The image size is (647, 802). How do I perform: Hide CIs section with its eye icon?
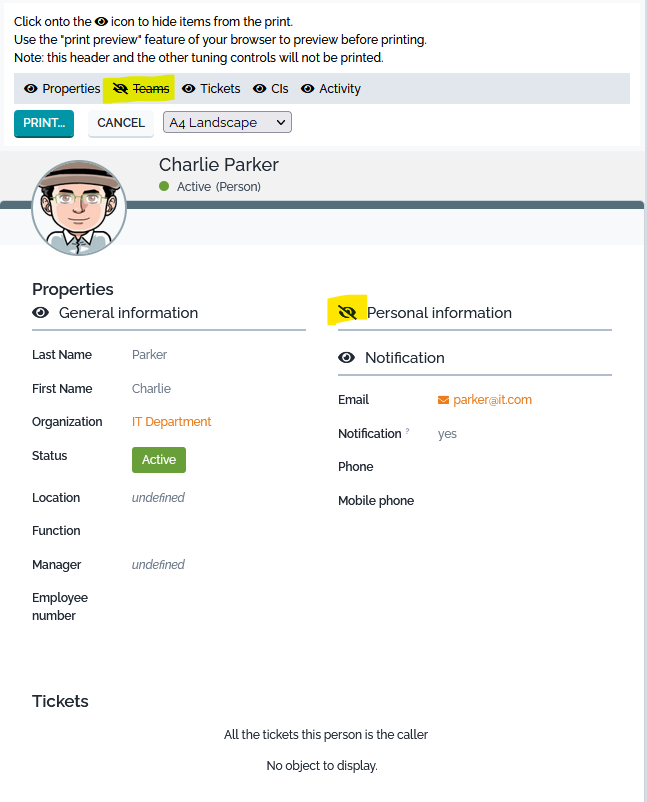click(x=259, y=89)
